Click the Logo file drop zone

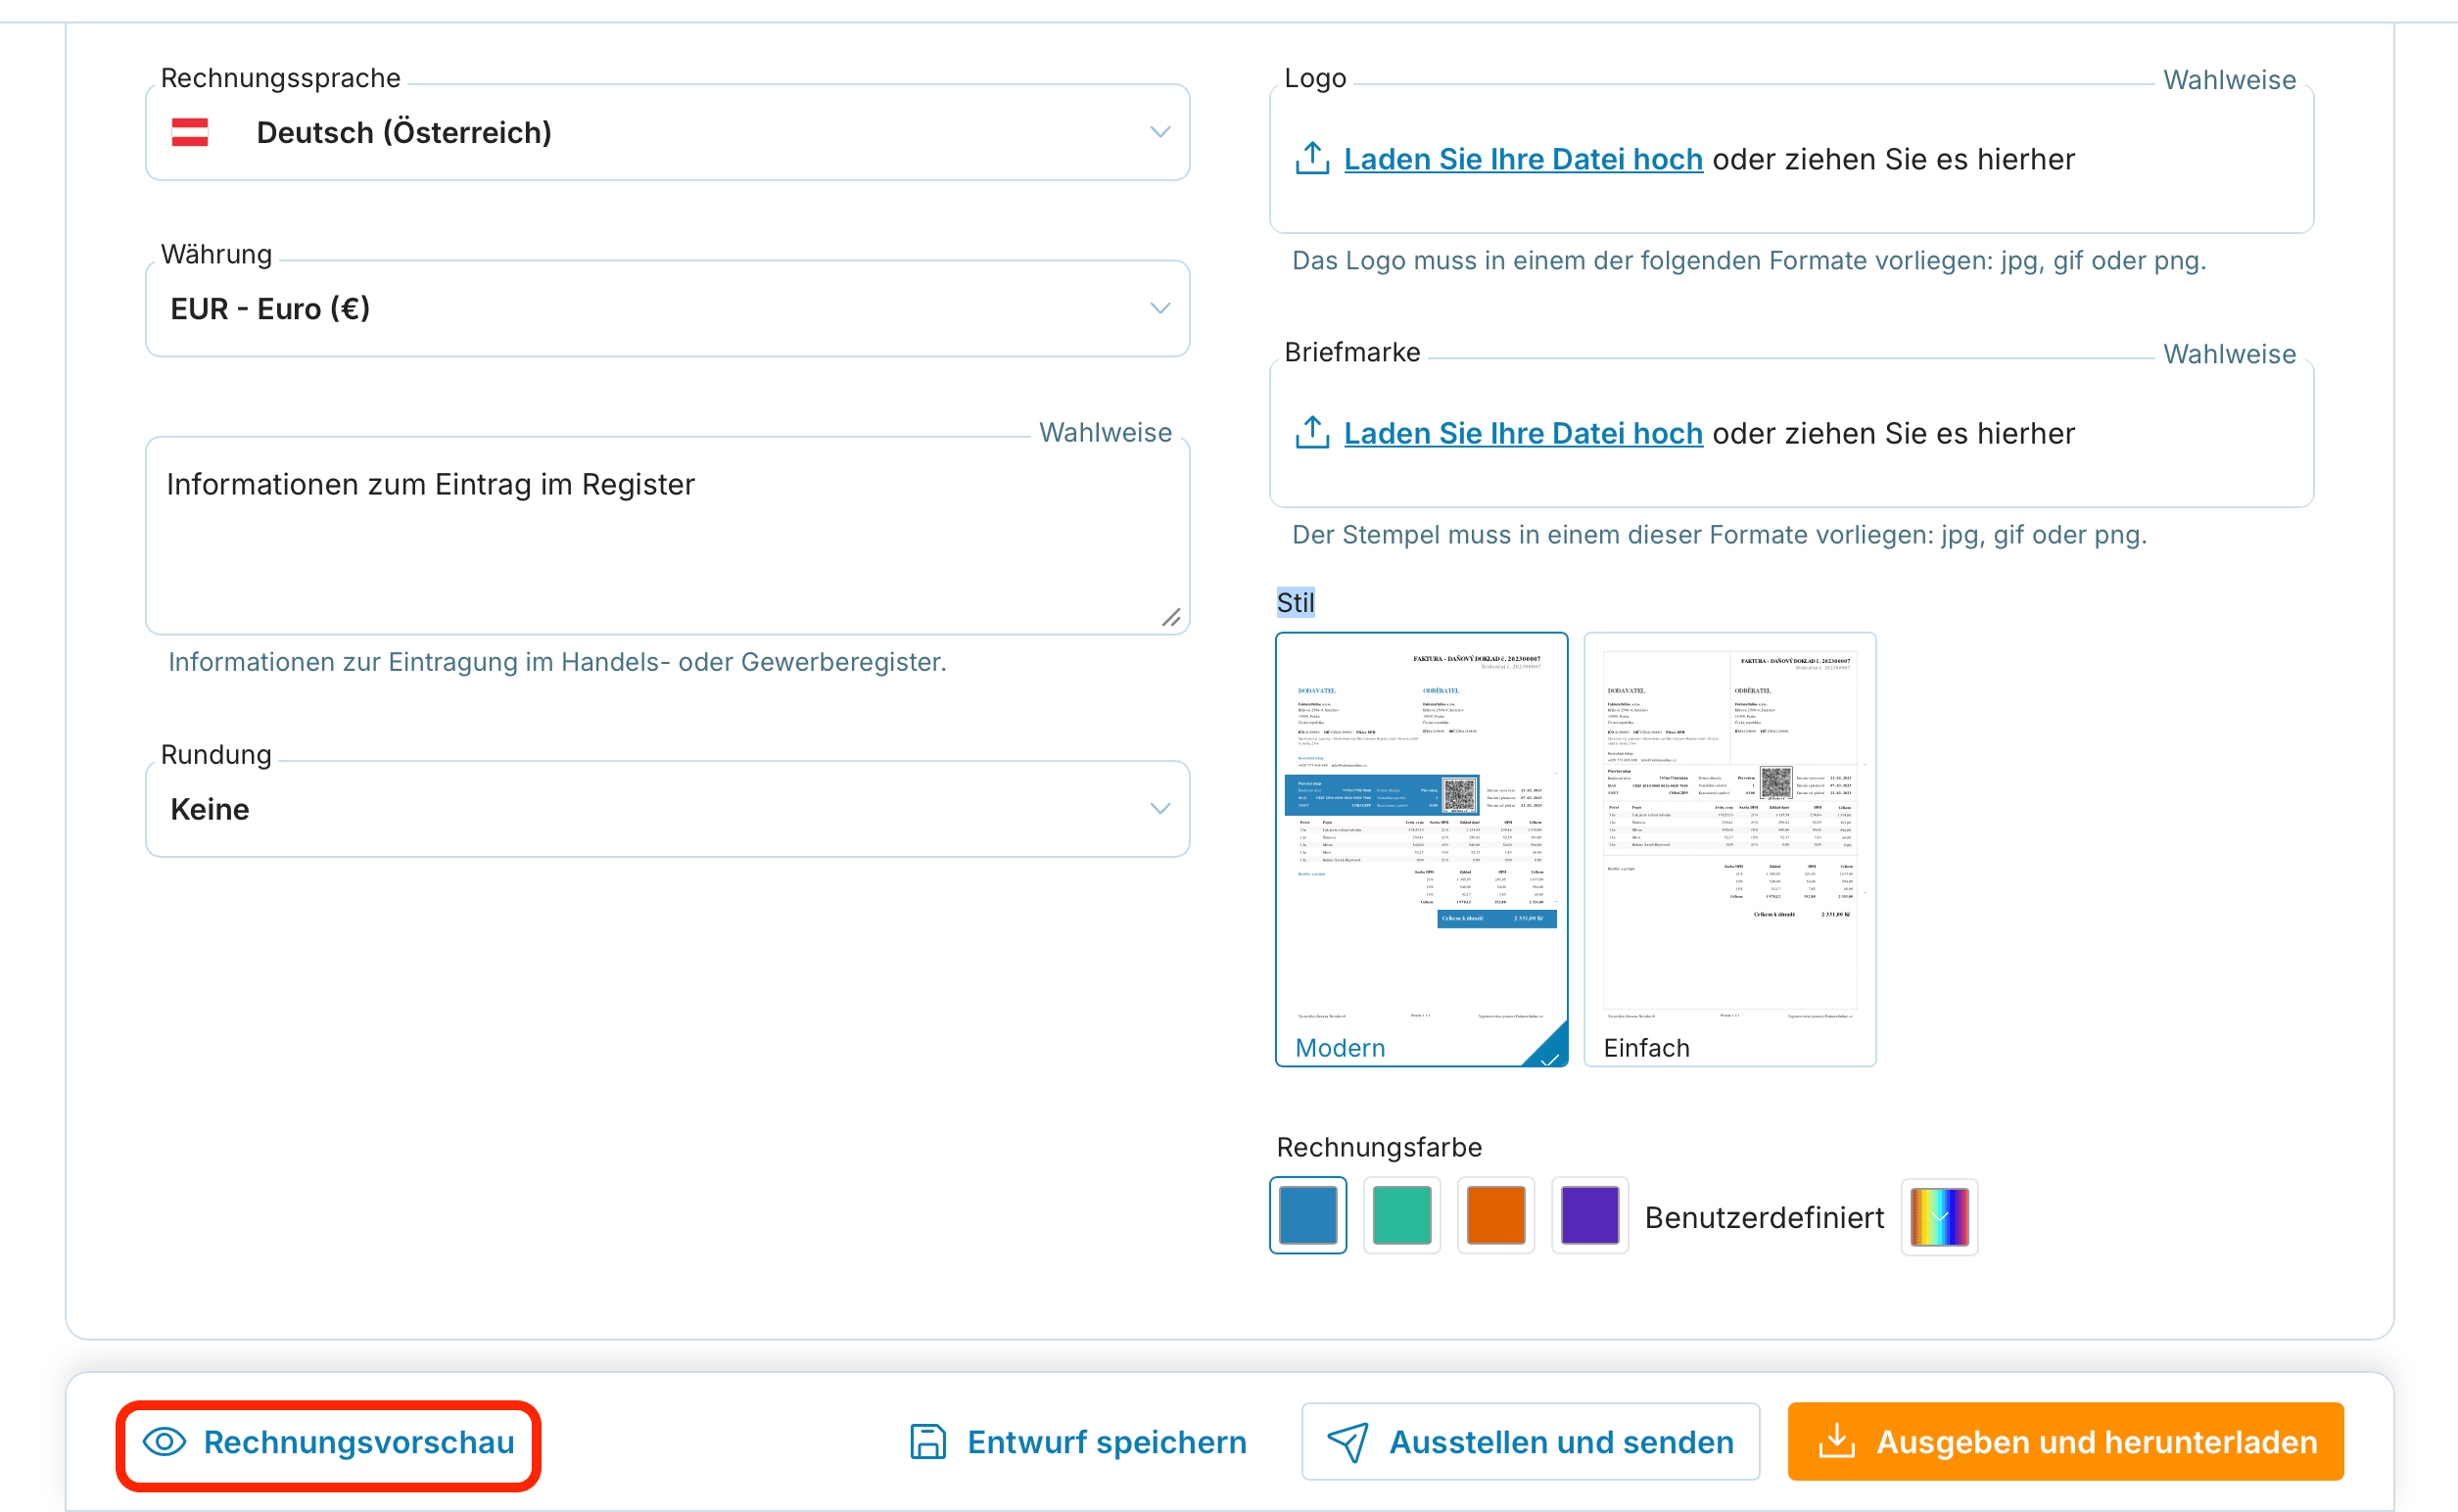tap(1791, 159)
